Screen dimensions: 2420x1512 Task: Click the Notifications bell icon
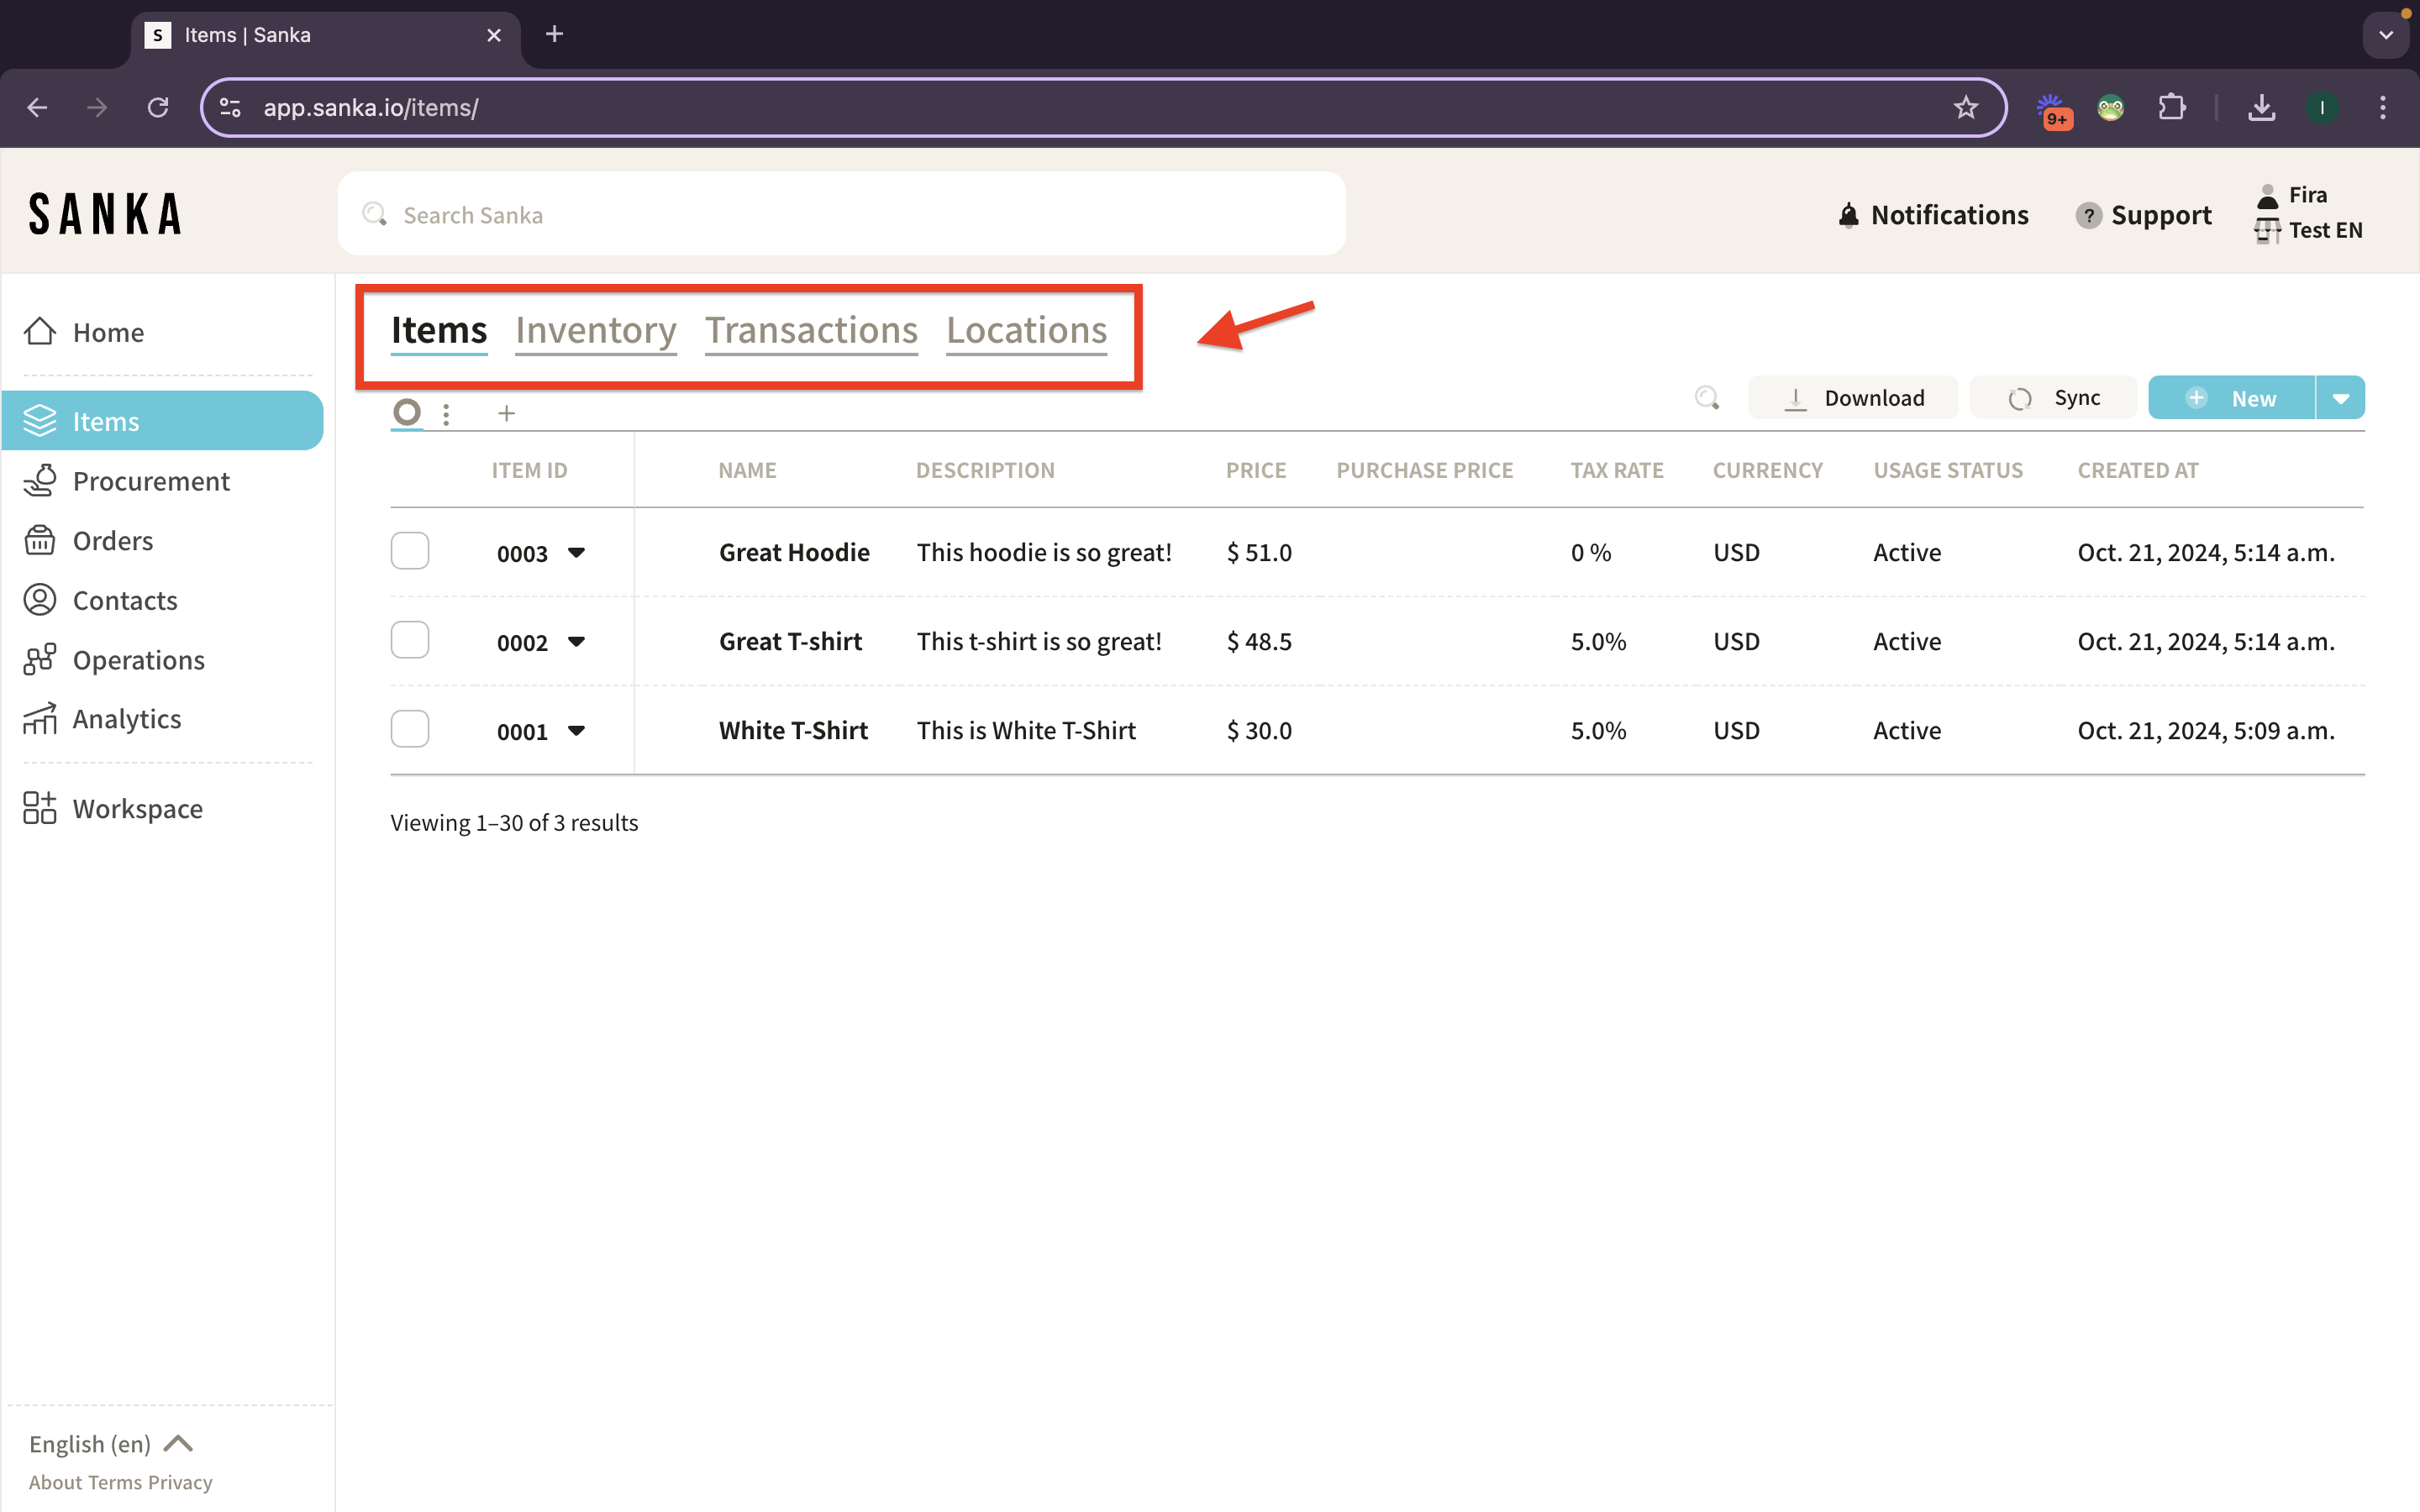(1848, 215)
